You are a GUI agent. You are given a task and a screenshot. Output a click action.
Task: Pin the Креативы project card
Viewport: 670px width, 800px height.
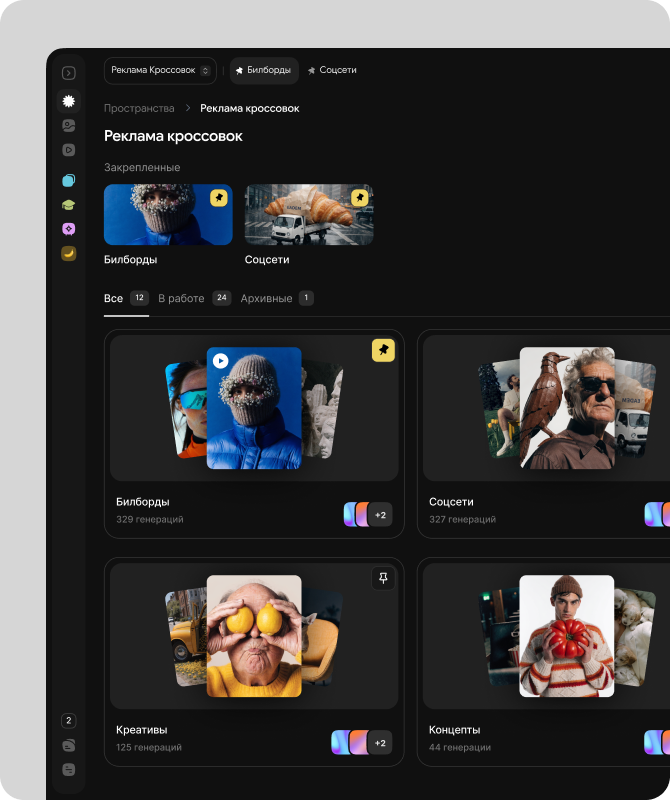coord(384,577)
